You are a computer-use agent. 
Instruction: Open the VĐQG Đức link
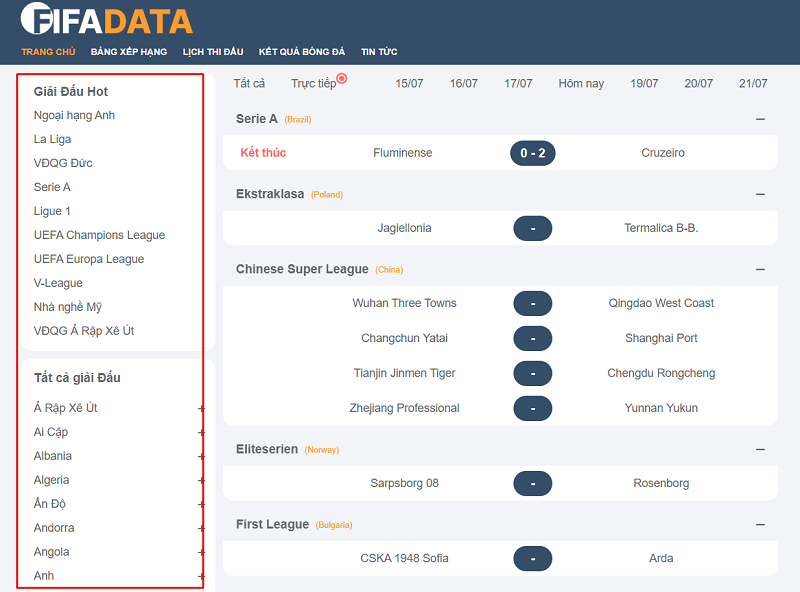pyautogui.click(x=63, y=163)
